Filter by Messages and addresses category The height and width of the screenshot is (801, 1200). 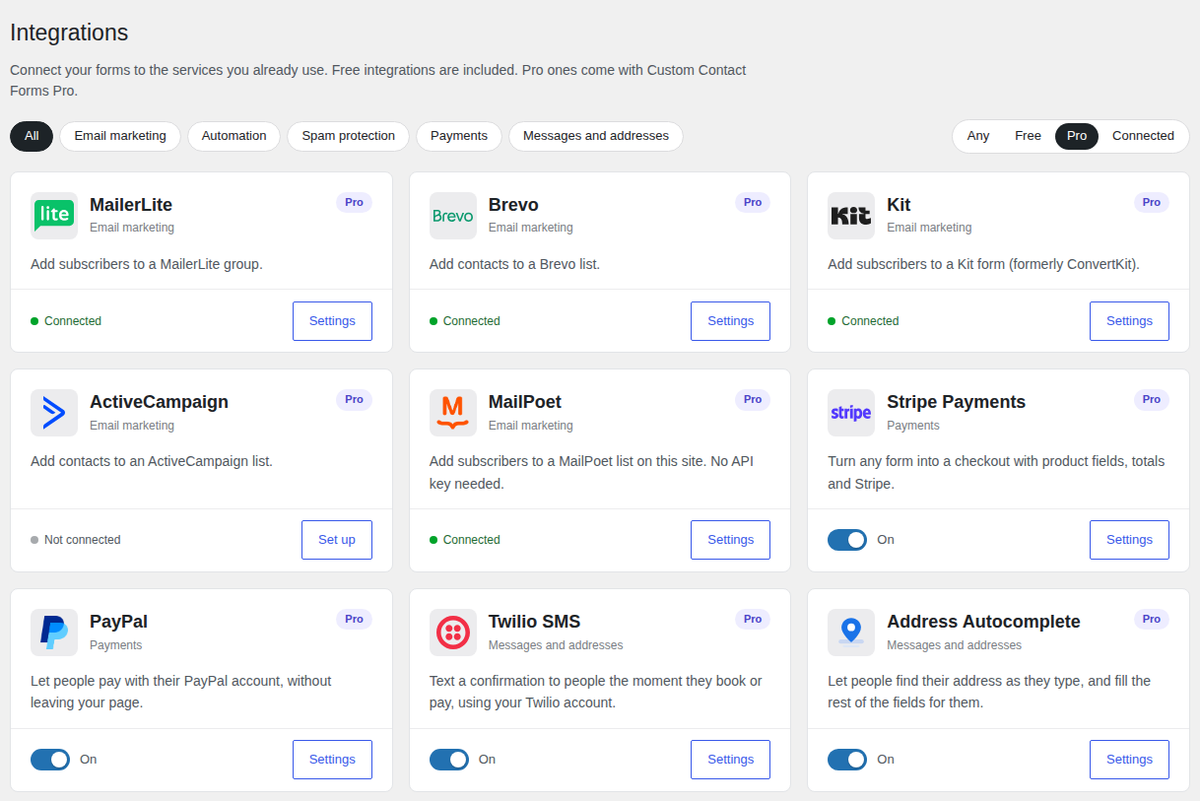(596, 136)
